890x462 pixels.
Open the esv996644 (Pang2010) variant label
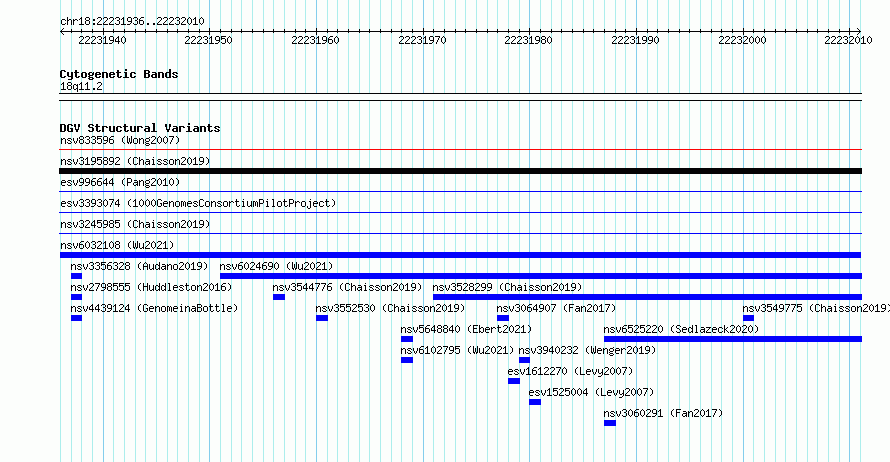click(x=120, y=182)
